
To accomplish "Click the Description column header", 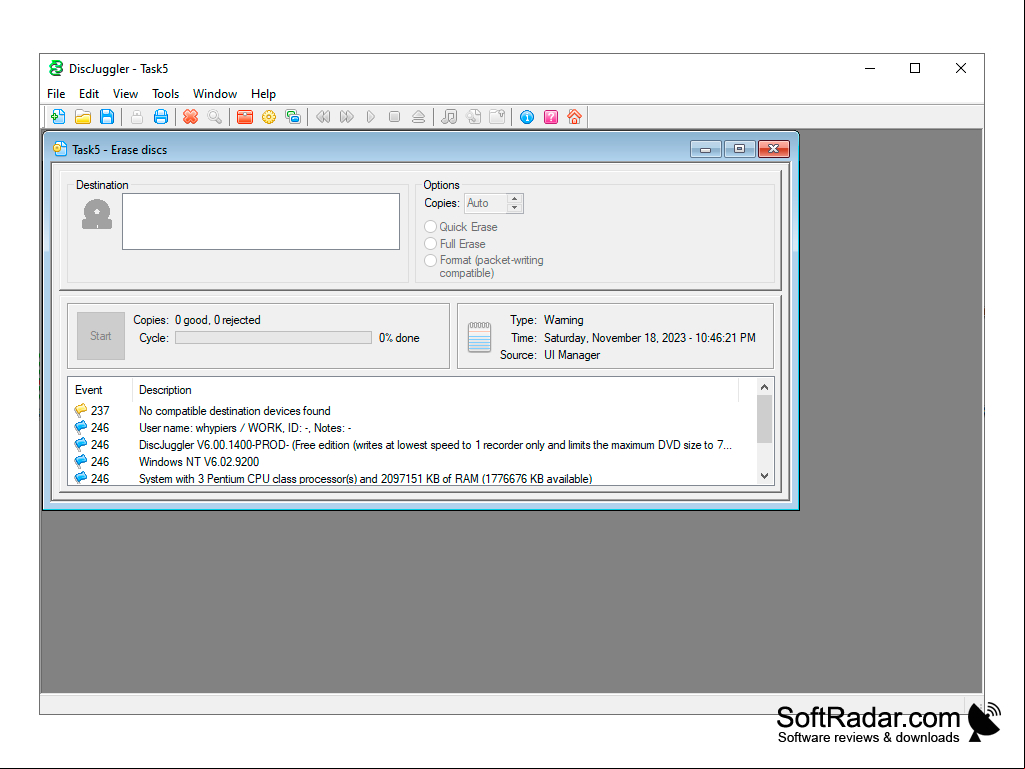I will (435, 390).
